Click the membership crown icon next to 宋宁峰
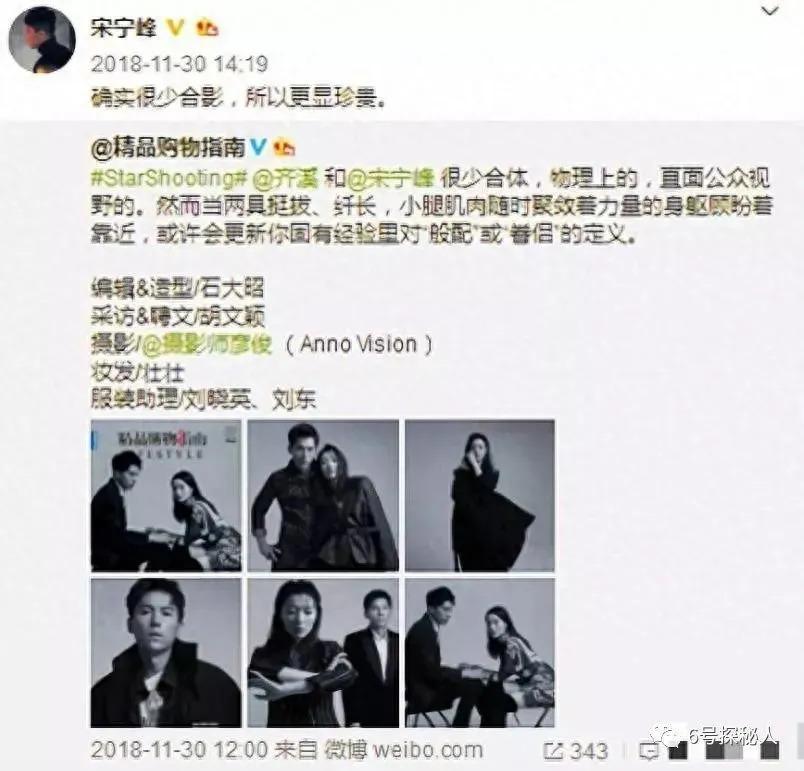The height and width of the screenshot is (771, 804). tap(207, 28)
